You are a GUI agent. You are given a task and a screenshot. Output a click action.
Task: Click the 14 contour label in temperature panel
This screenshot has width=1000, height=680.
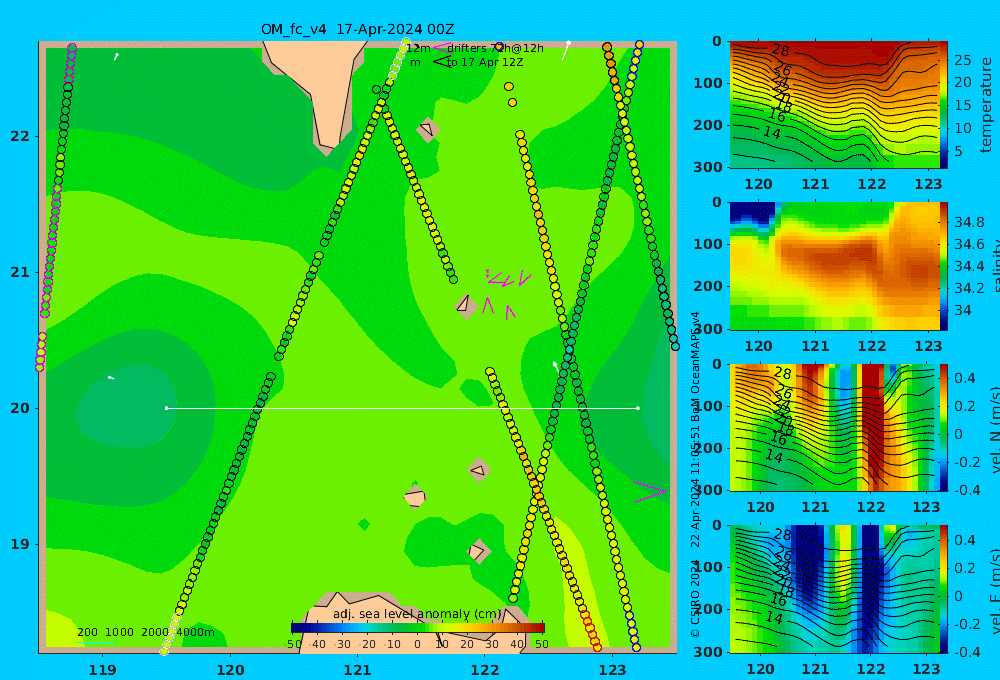click(x=772, y=133)
